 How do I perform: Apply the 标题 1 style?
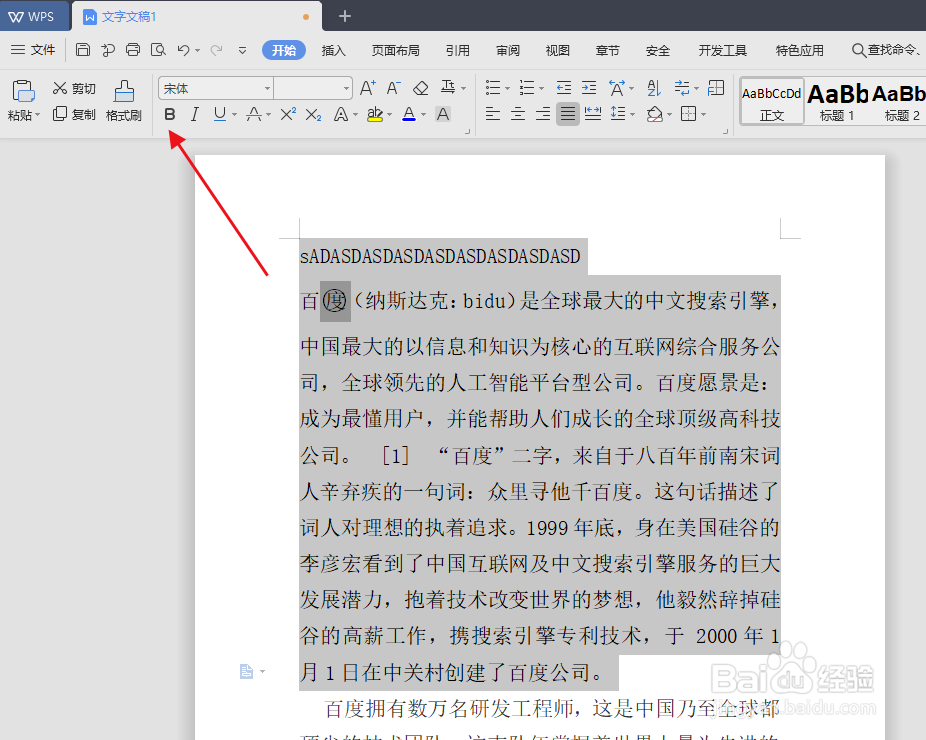pyautogui.click(x=837, y=102)
